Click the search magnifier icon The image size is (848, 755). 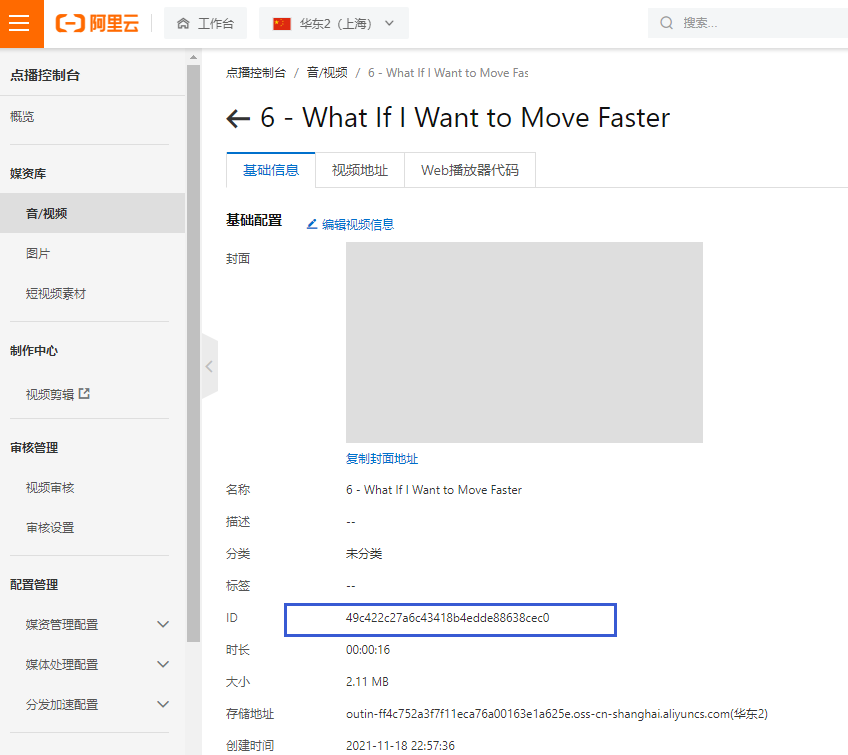[669, 22]
